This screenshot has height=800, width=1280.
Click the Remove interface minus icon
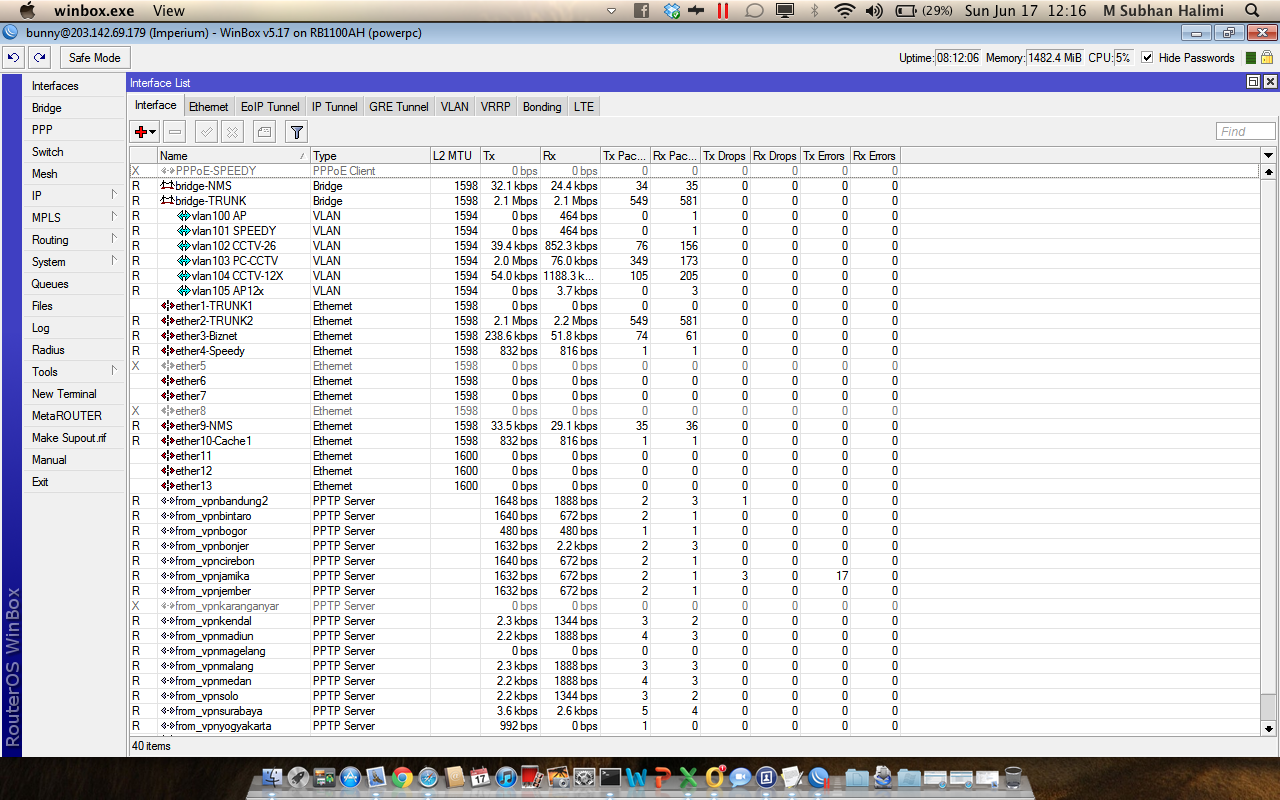click(173, 131)
